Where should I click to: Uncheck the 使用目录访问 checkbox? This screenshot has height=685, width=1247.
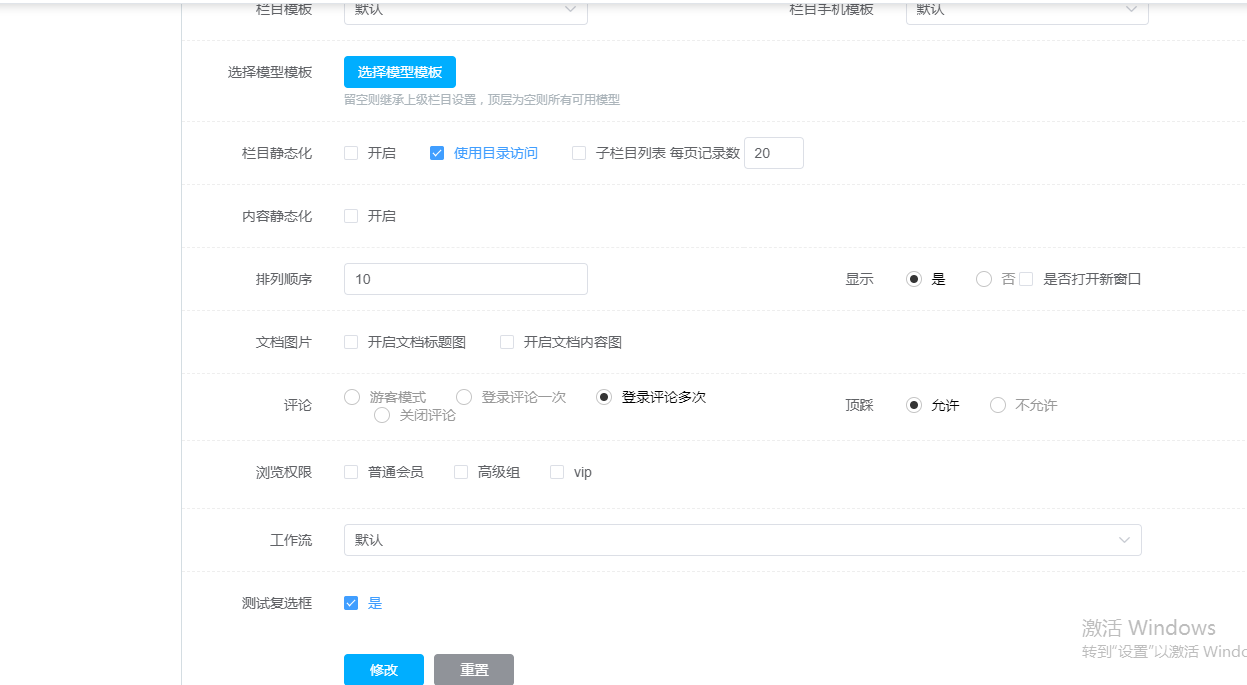tap(437, 153)
